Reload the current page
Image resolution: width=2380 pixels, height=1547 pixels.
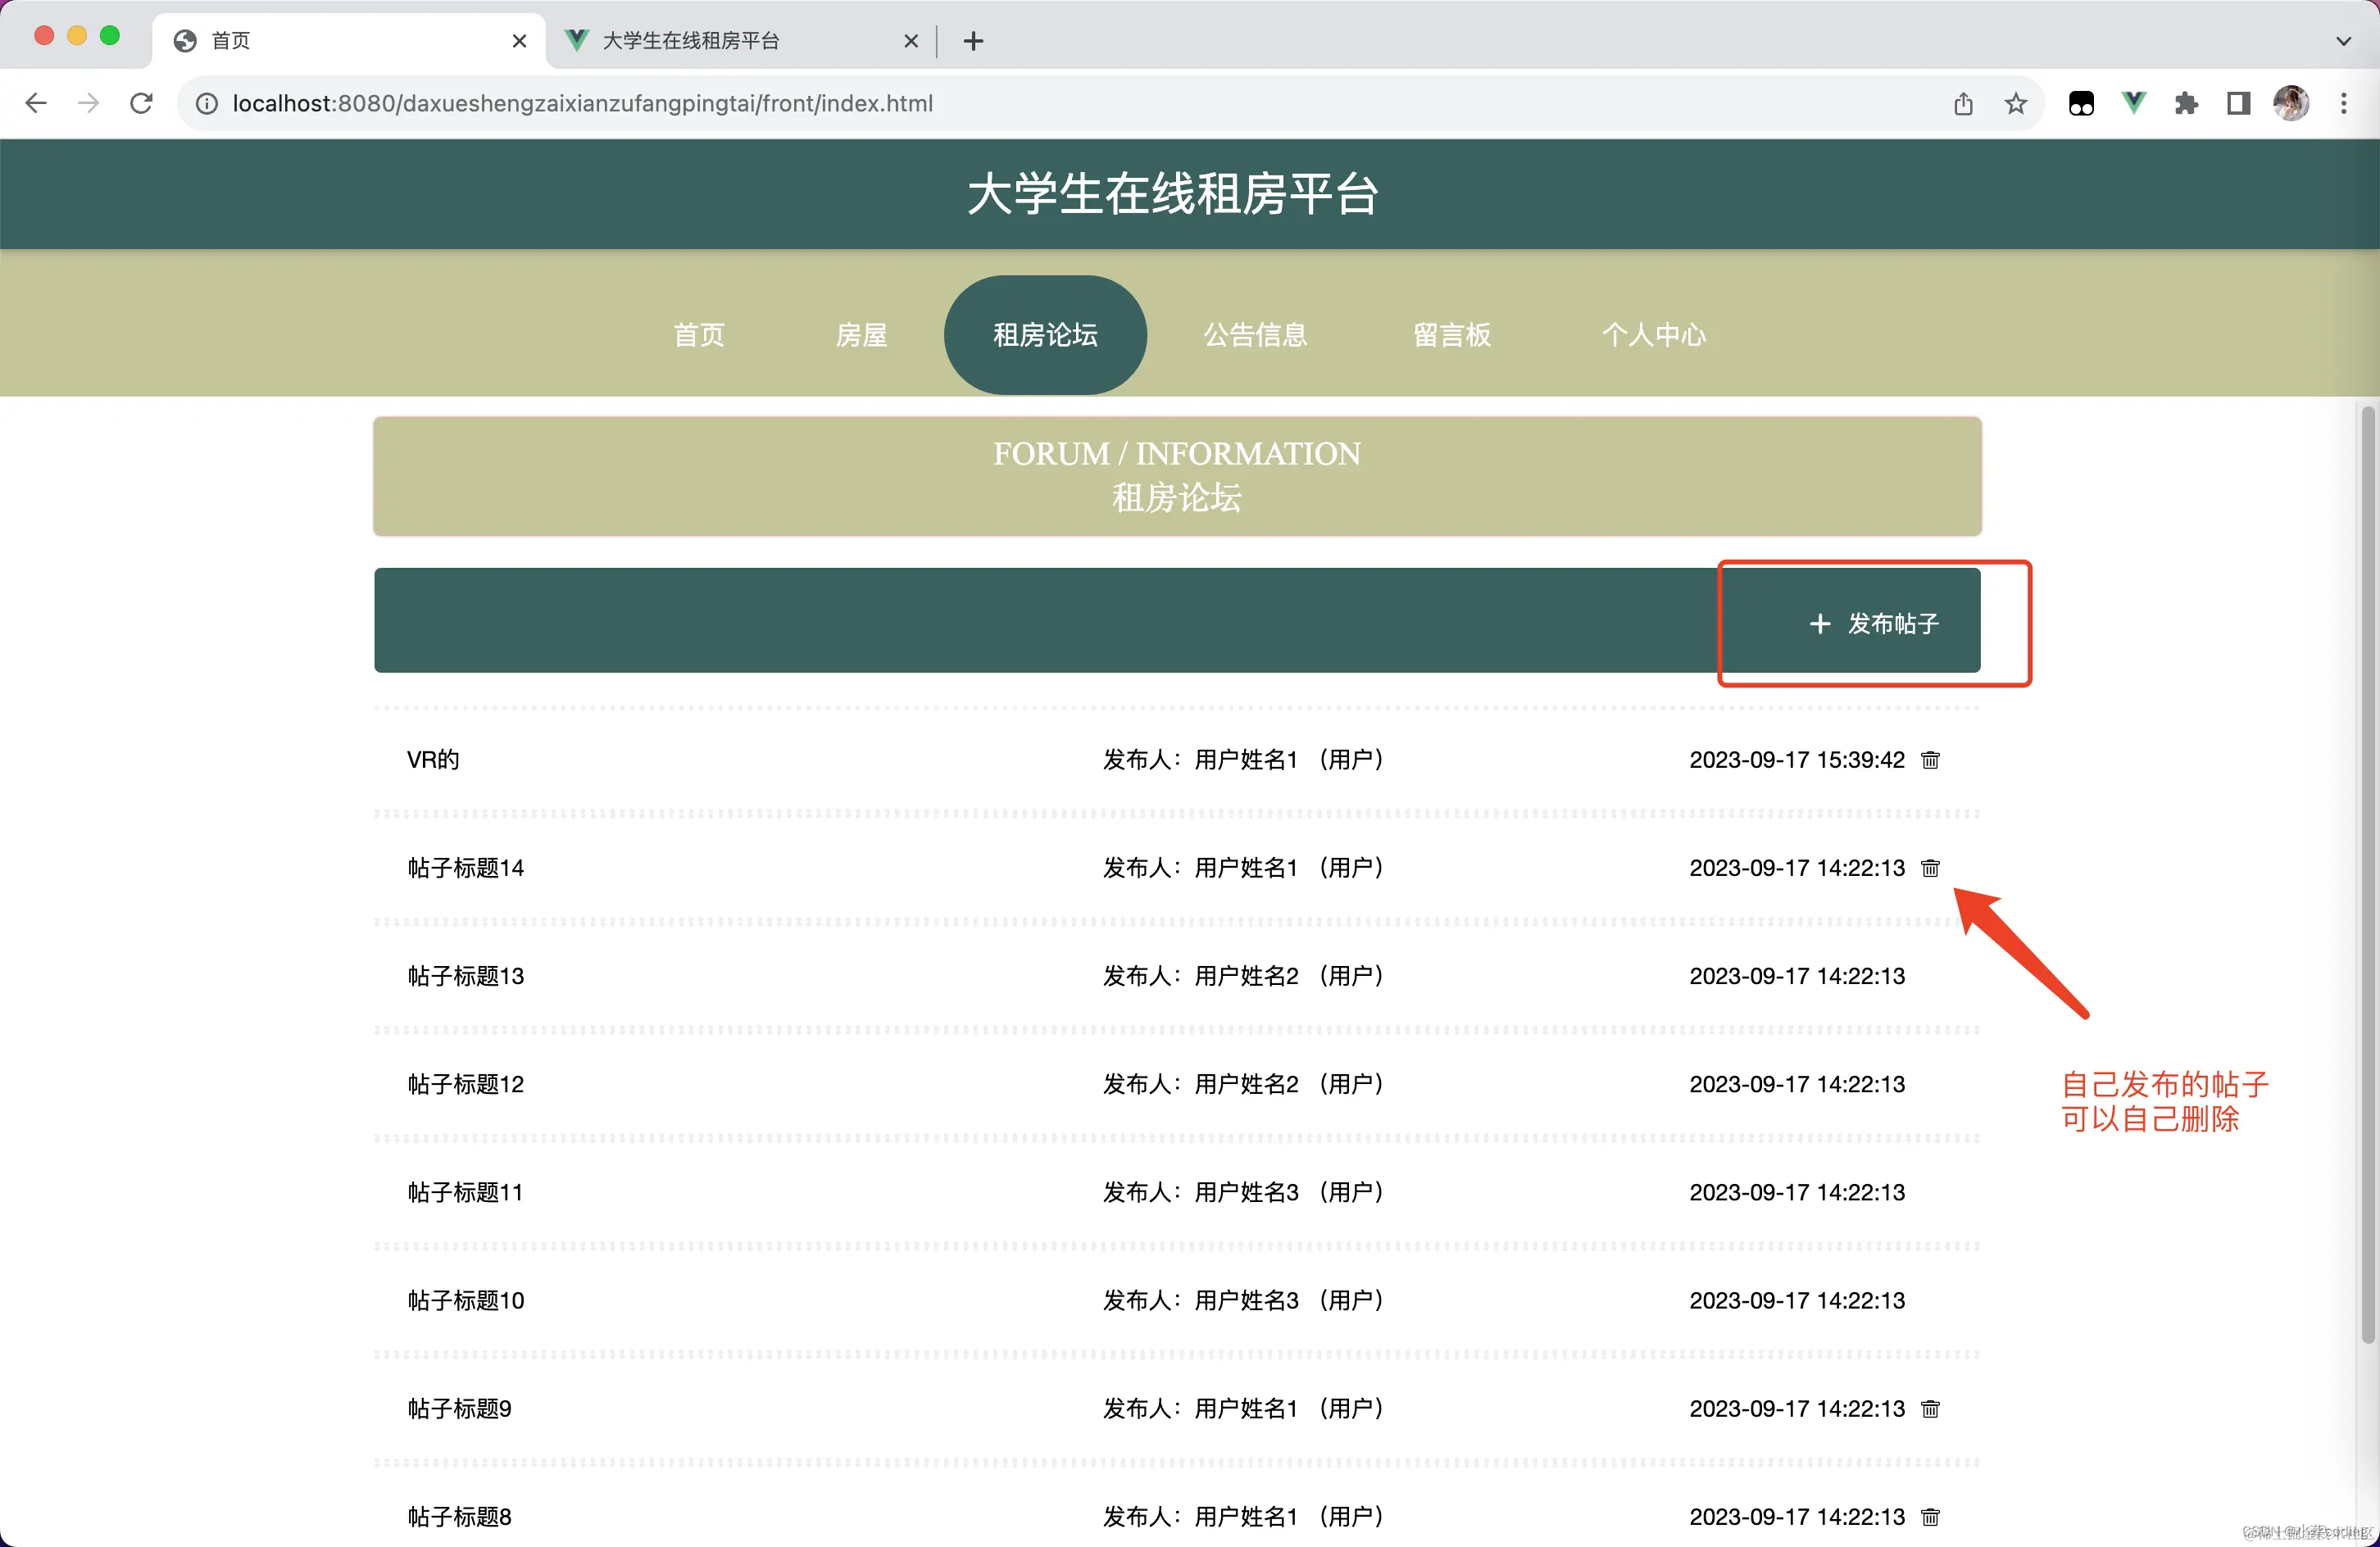click(141, 103)
